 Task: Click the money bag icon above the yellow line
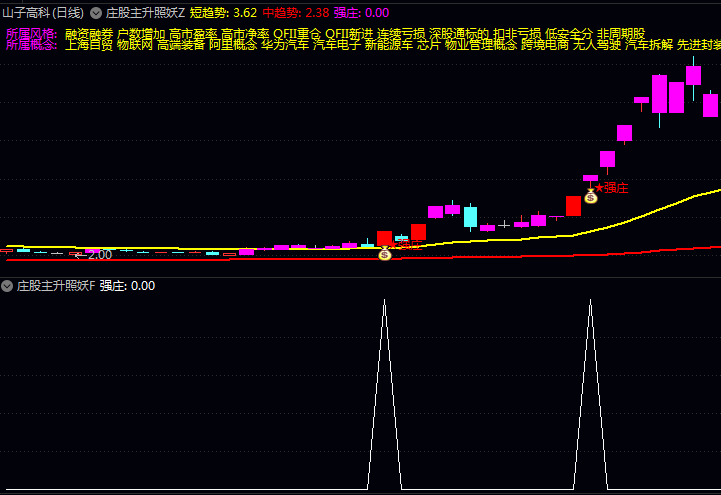coord(590,197)
